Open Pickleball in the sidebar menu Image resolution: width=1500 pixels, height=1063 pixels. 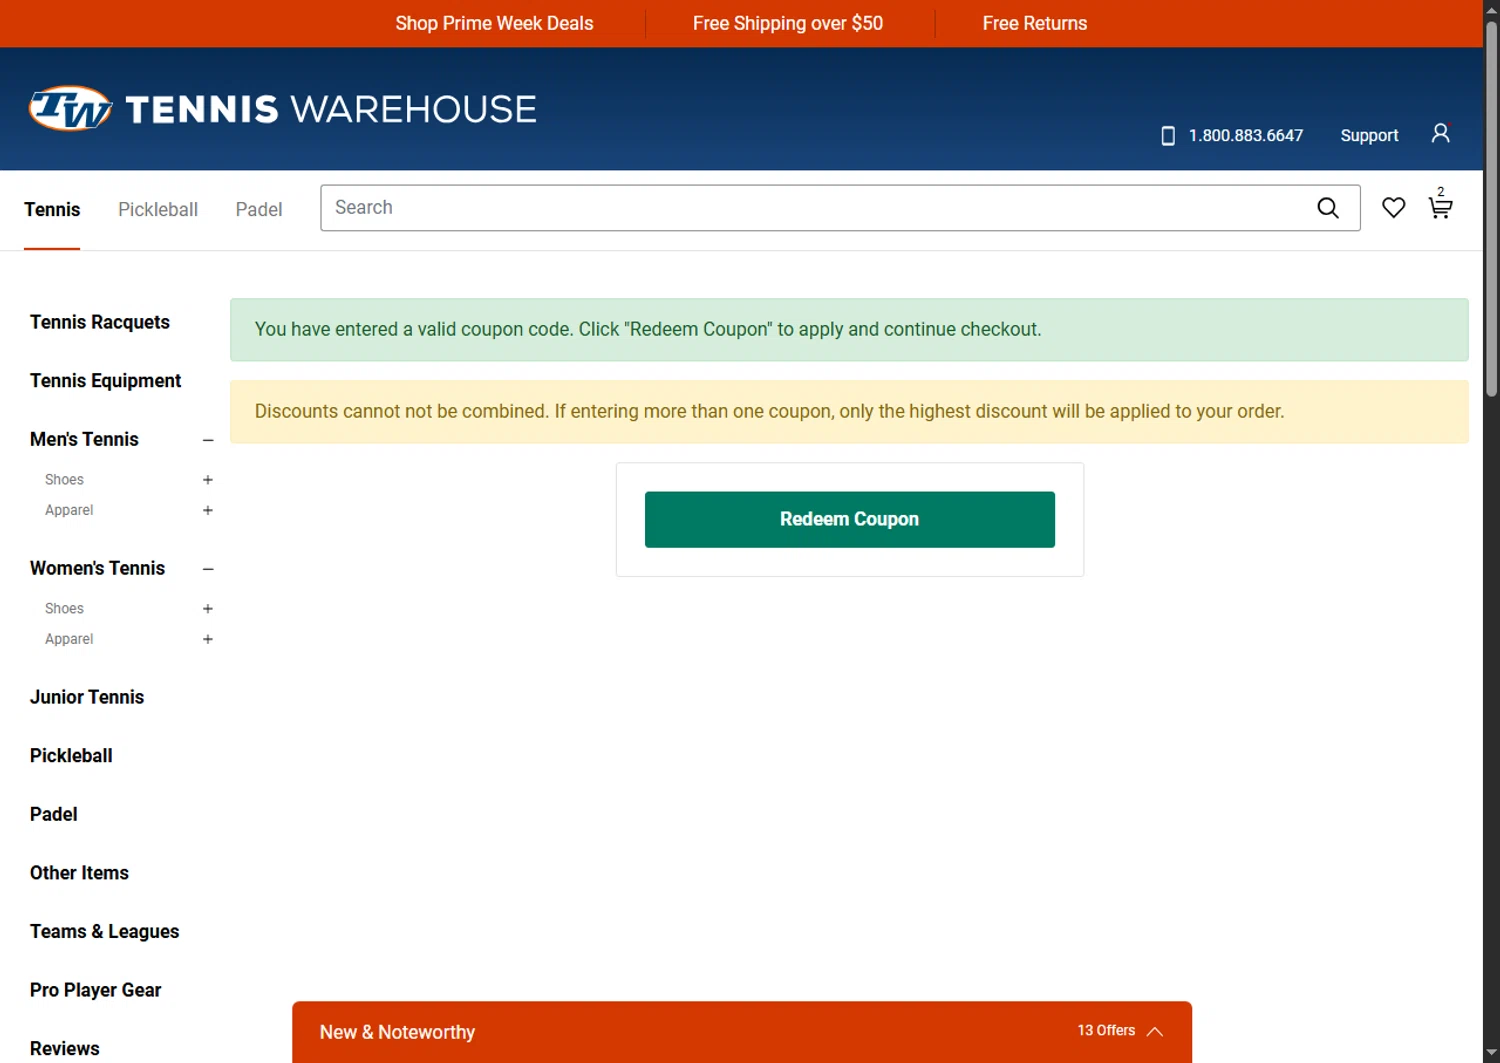71,756
